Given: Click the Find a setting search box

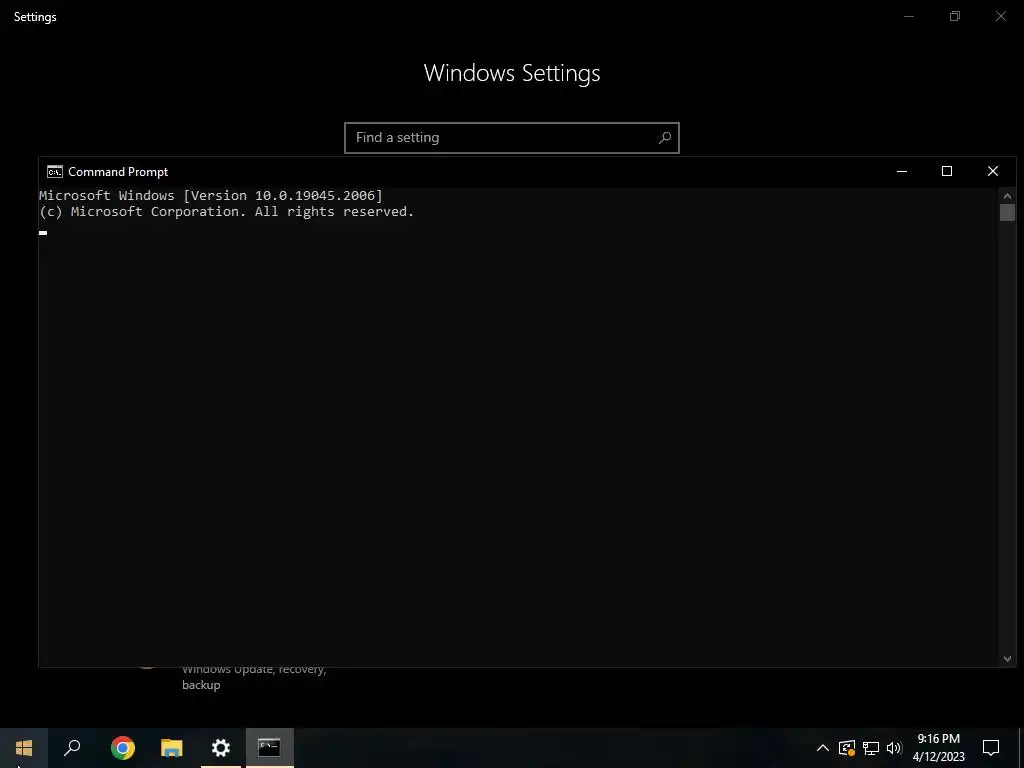Looking at the screenshot, I should (512, 138).
